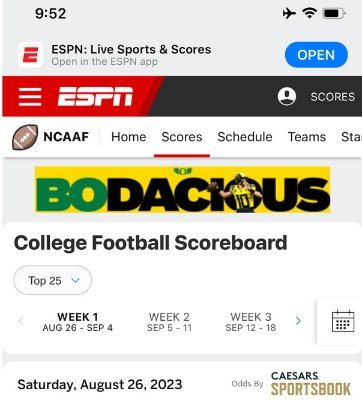Open the hamburger menu icon
The image size is (362, 400).
coord(30,97)
